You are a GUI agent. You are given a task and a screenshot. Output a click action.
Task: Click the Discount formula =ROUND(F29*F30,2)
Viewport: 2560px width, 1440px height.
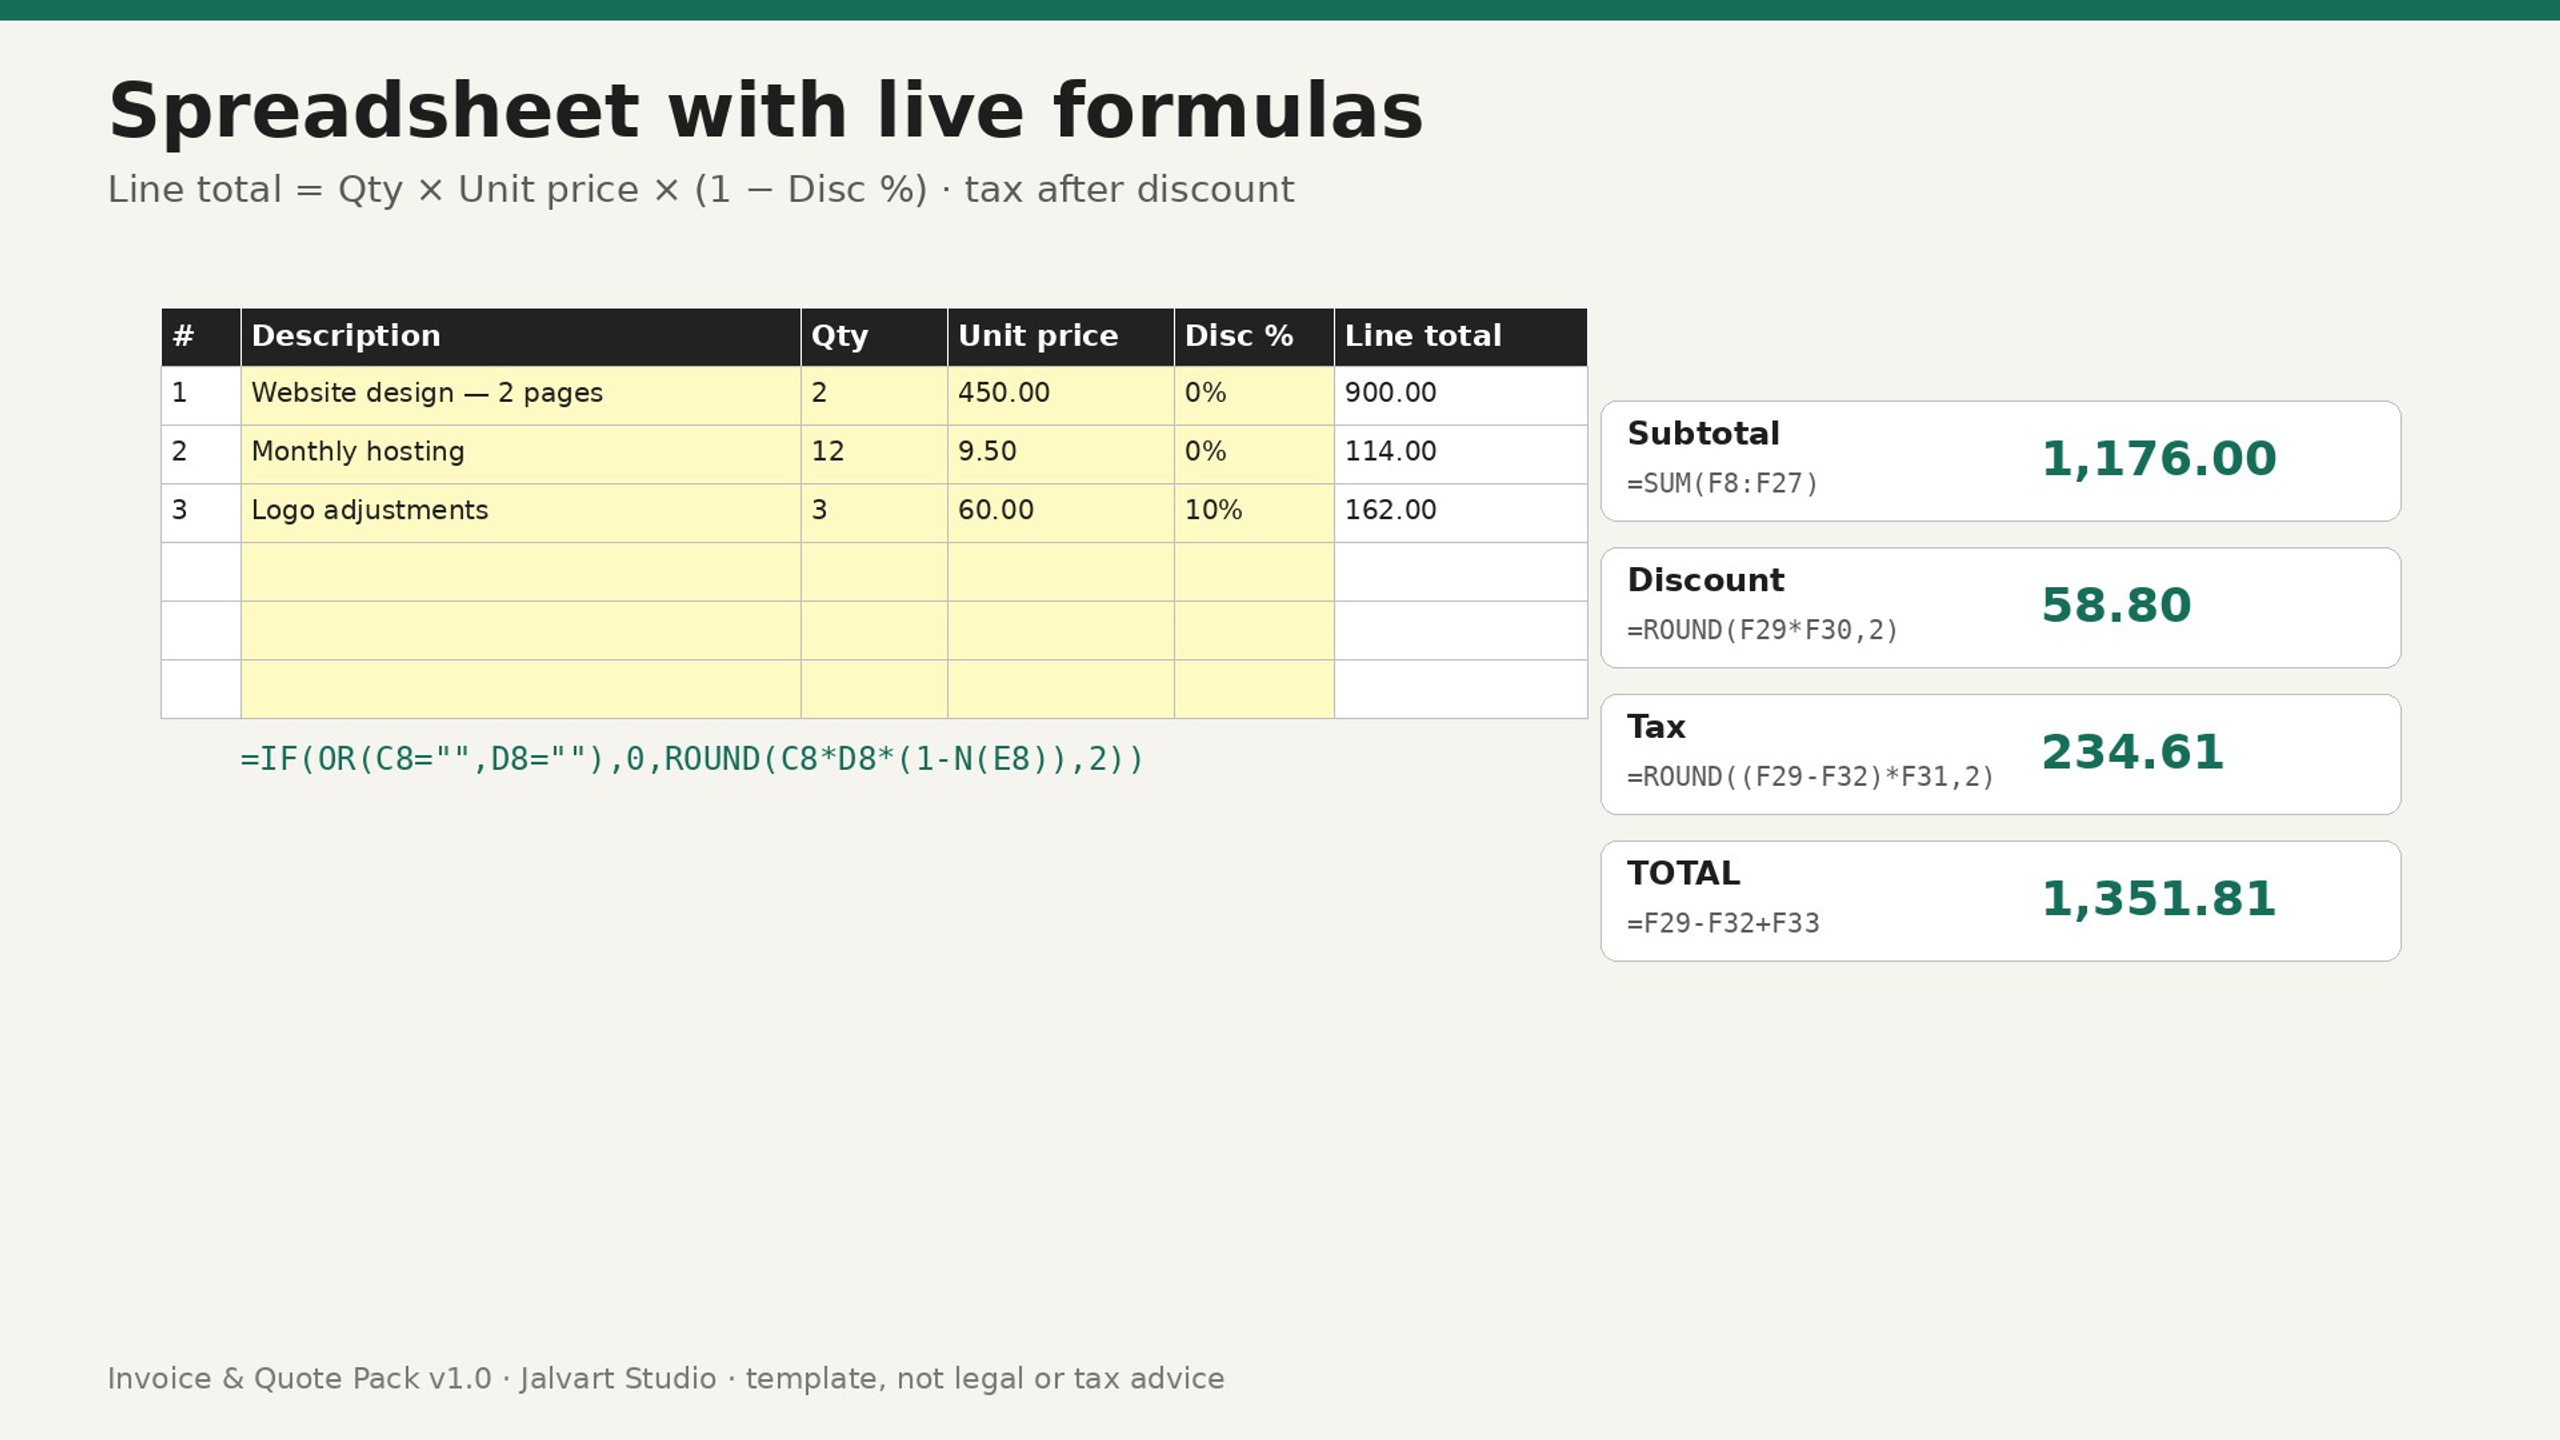1762,630
